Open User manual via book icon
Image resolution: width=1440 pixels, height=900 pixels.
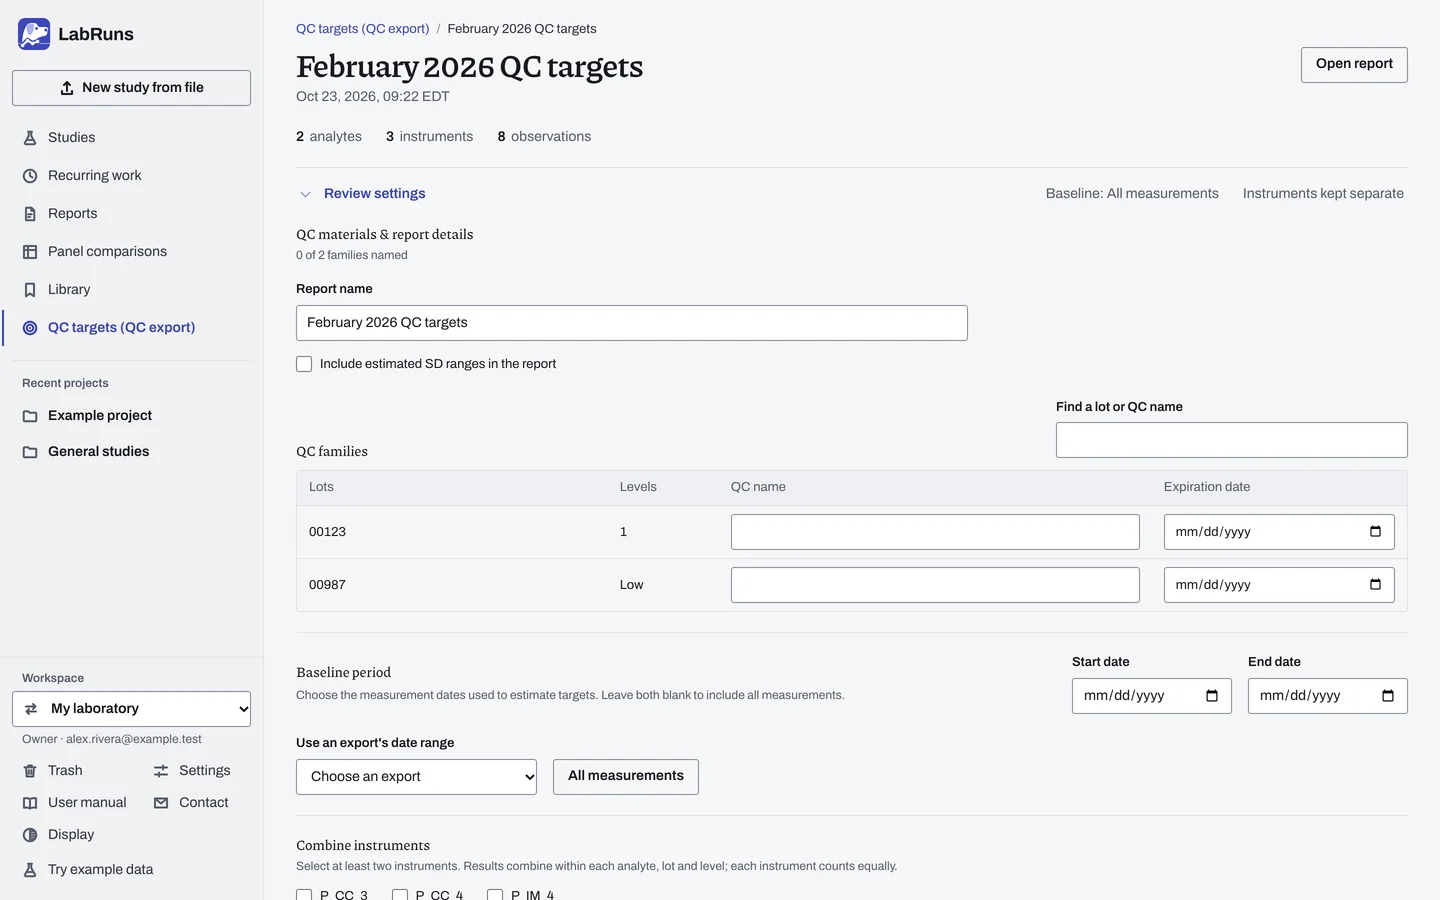tap(30, 803)
